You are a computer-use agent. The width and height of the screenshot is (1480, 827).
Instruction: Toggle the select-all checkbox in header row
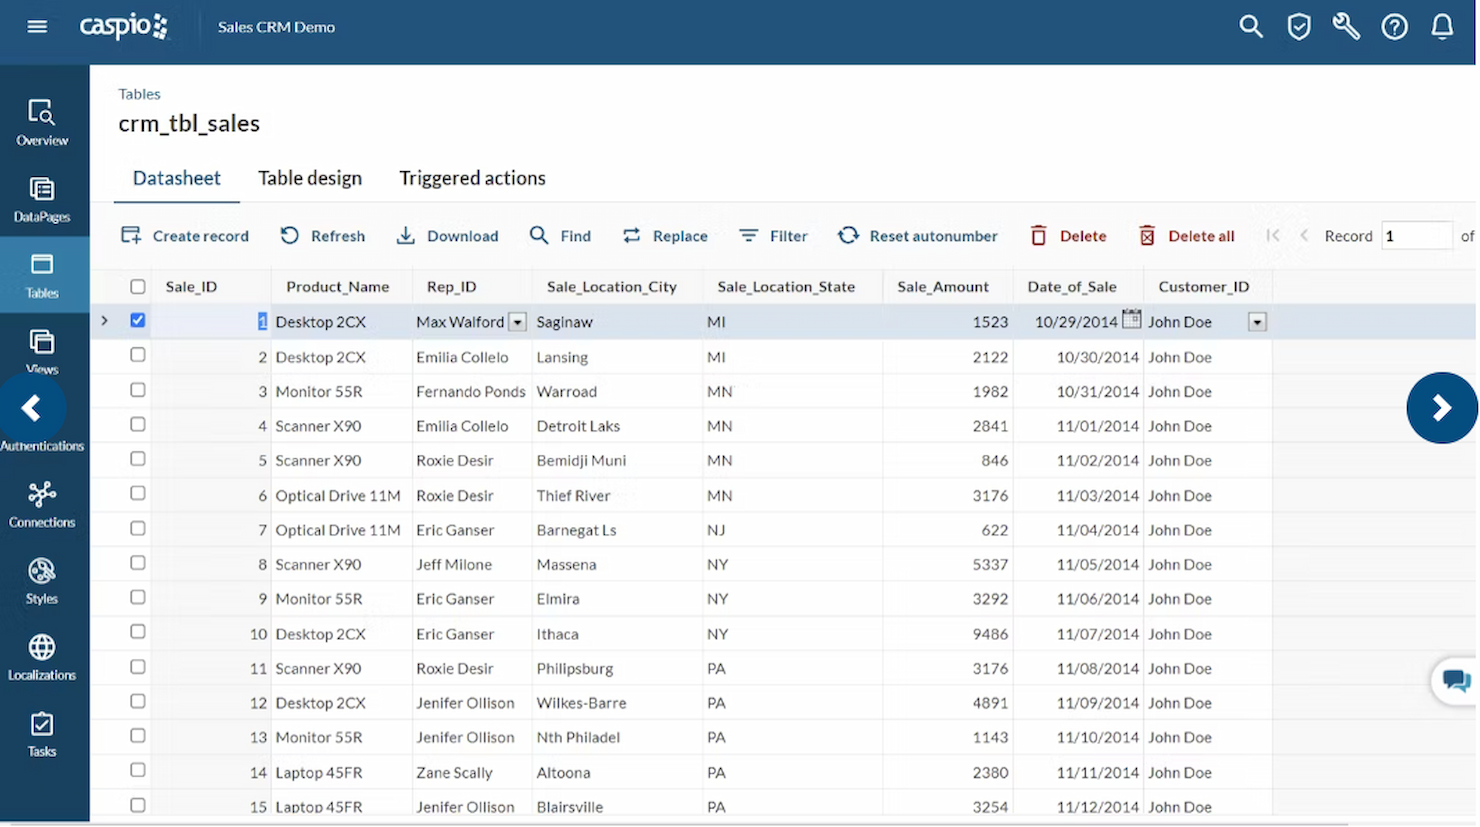pos(138,287)
